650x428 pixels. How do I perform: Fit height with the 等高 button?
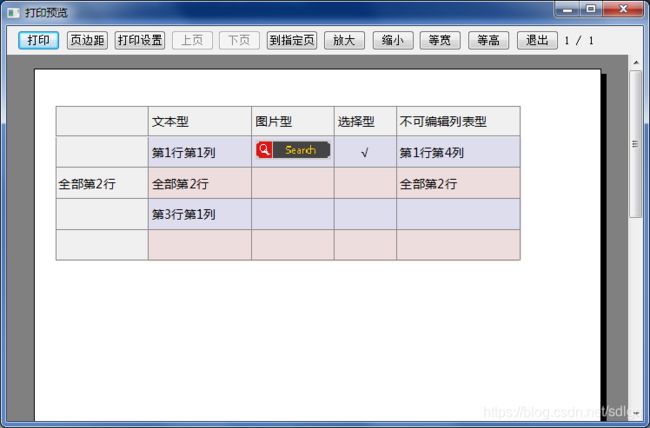[x=488, y=40]
